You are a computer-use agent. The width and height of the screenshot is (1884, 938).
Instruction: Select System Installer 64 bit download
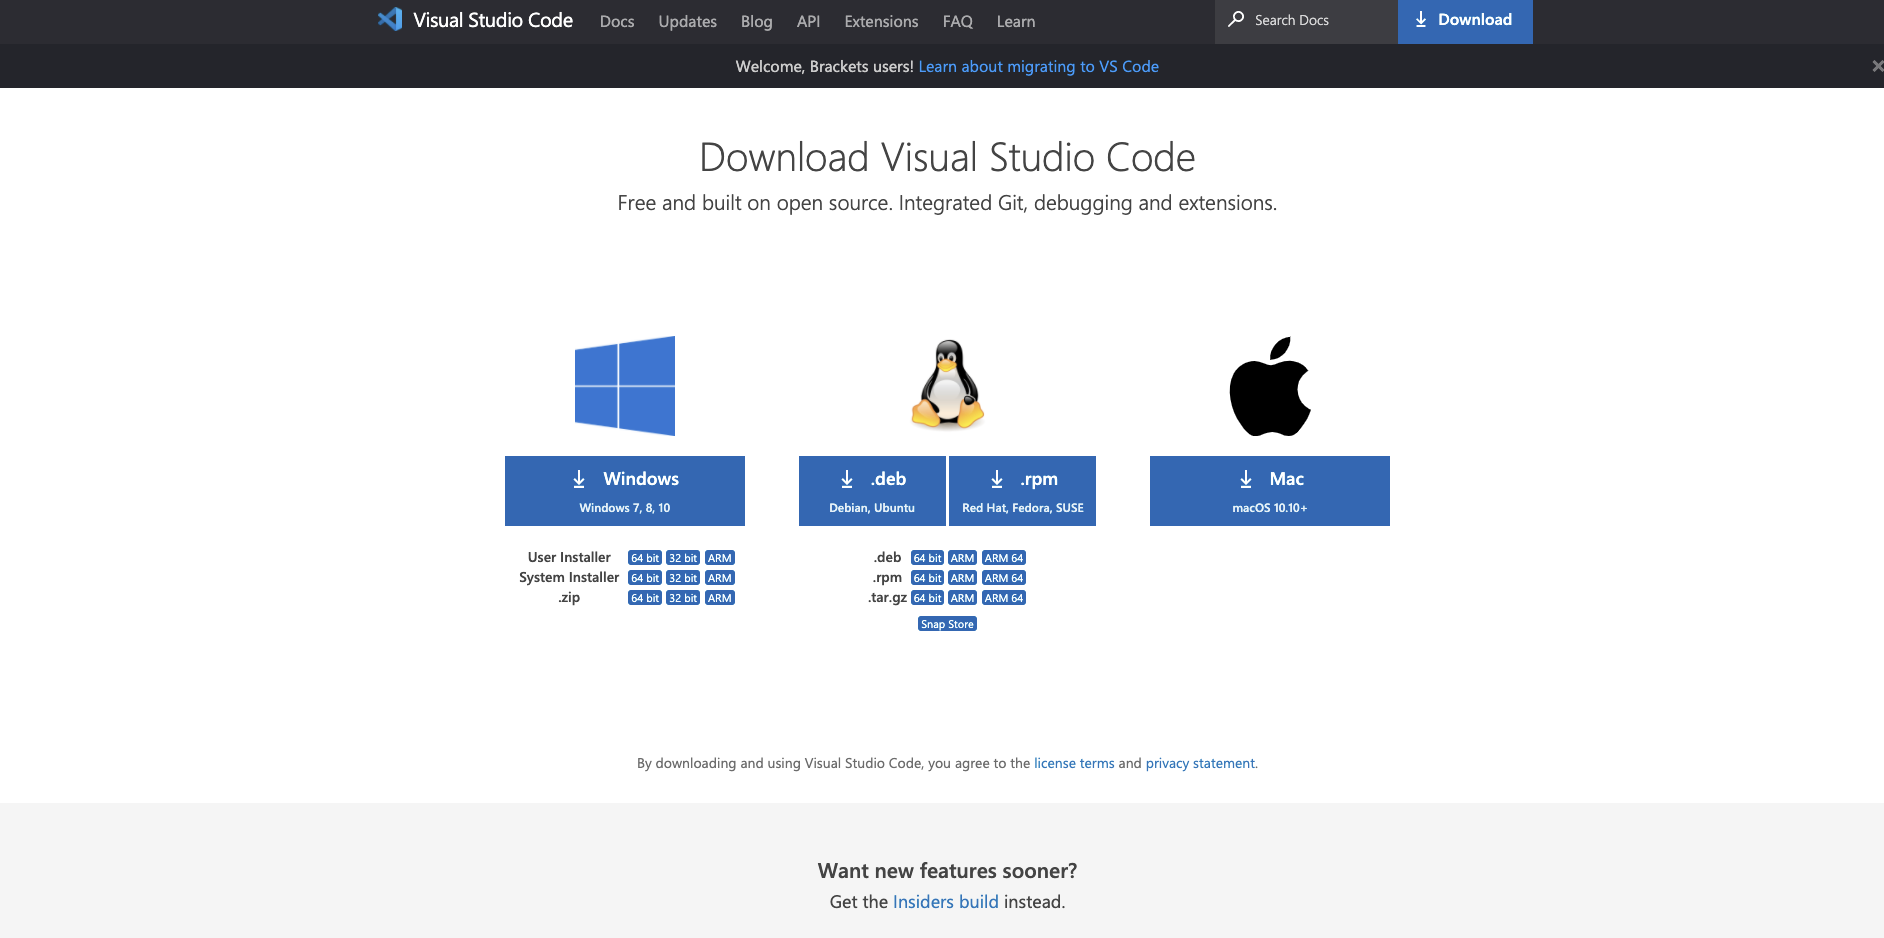(x=645, y=578)
